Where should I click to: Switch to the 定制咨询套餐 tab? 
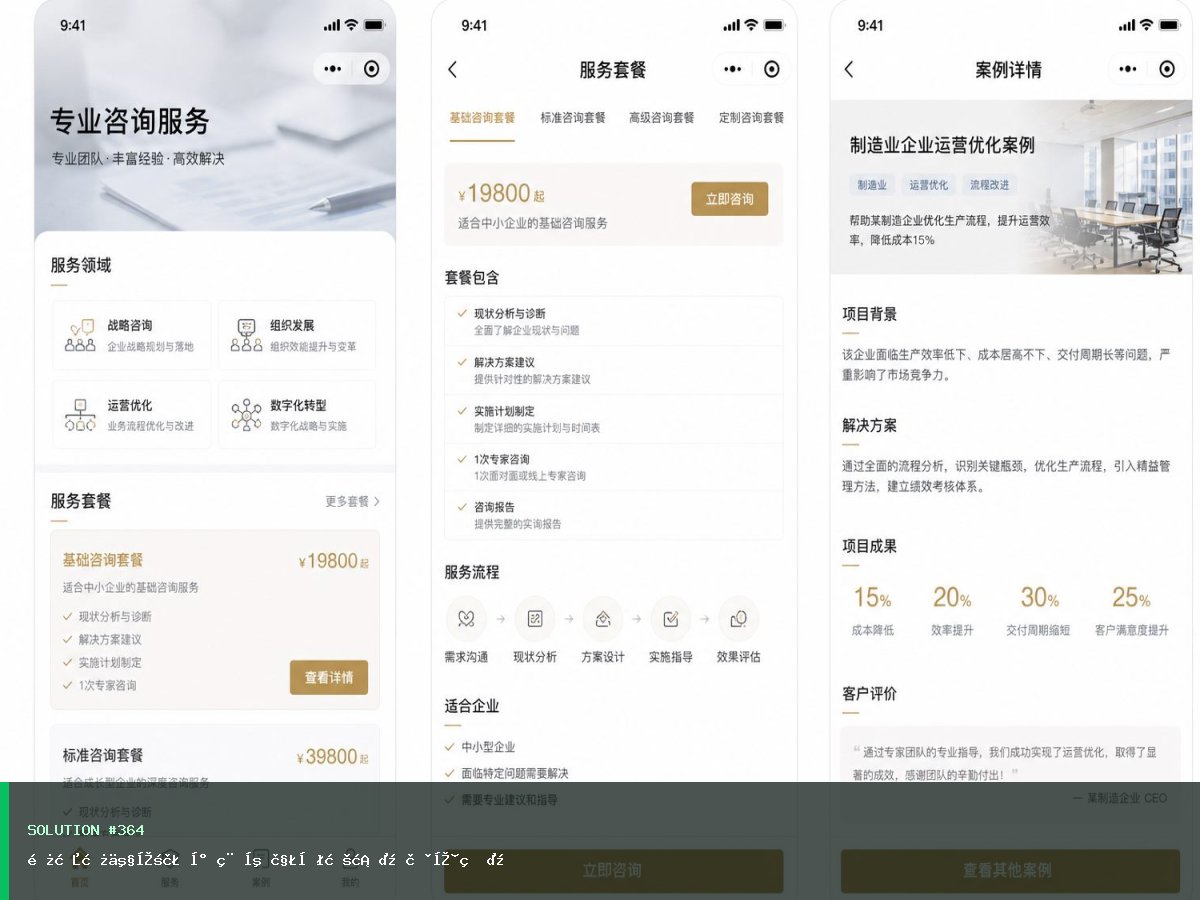click(x=751, y=117)
